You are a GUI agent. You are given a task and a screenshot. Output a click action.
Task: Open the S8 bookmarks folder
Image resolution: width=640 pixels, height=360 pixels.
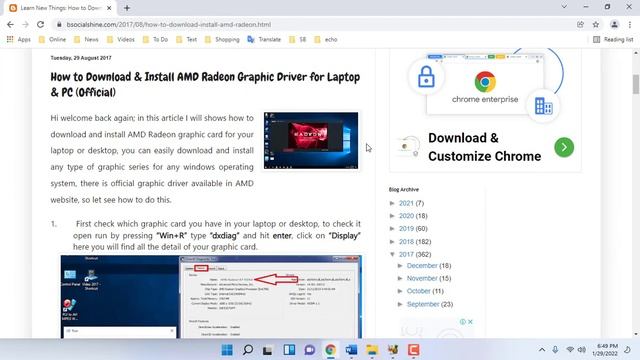pos(298,40)
